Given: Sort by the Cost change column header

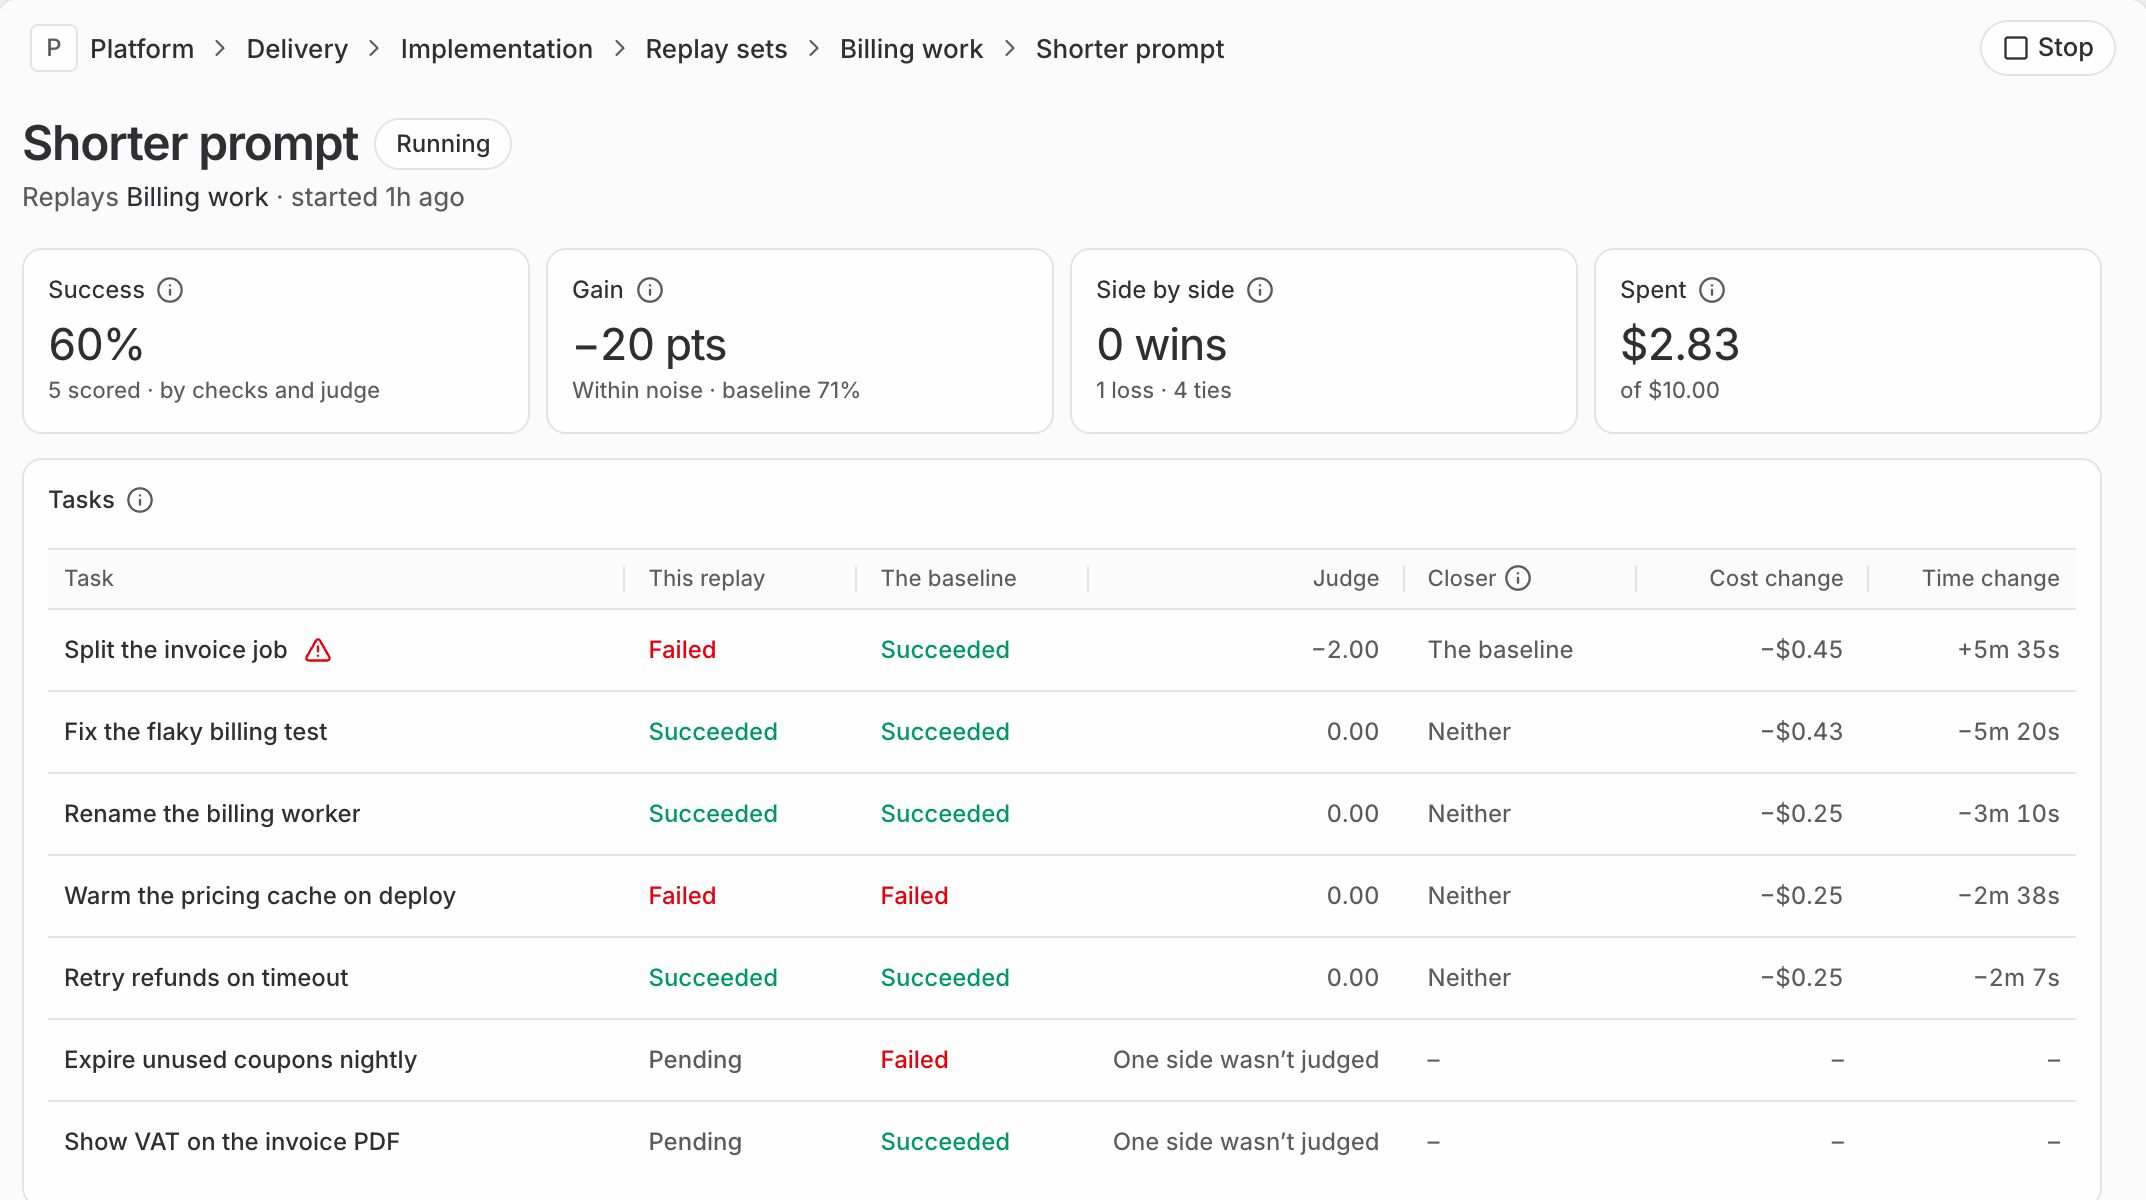Looking at the screenshot, I should point(1776,578).
